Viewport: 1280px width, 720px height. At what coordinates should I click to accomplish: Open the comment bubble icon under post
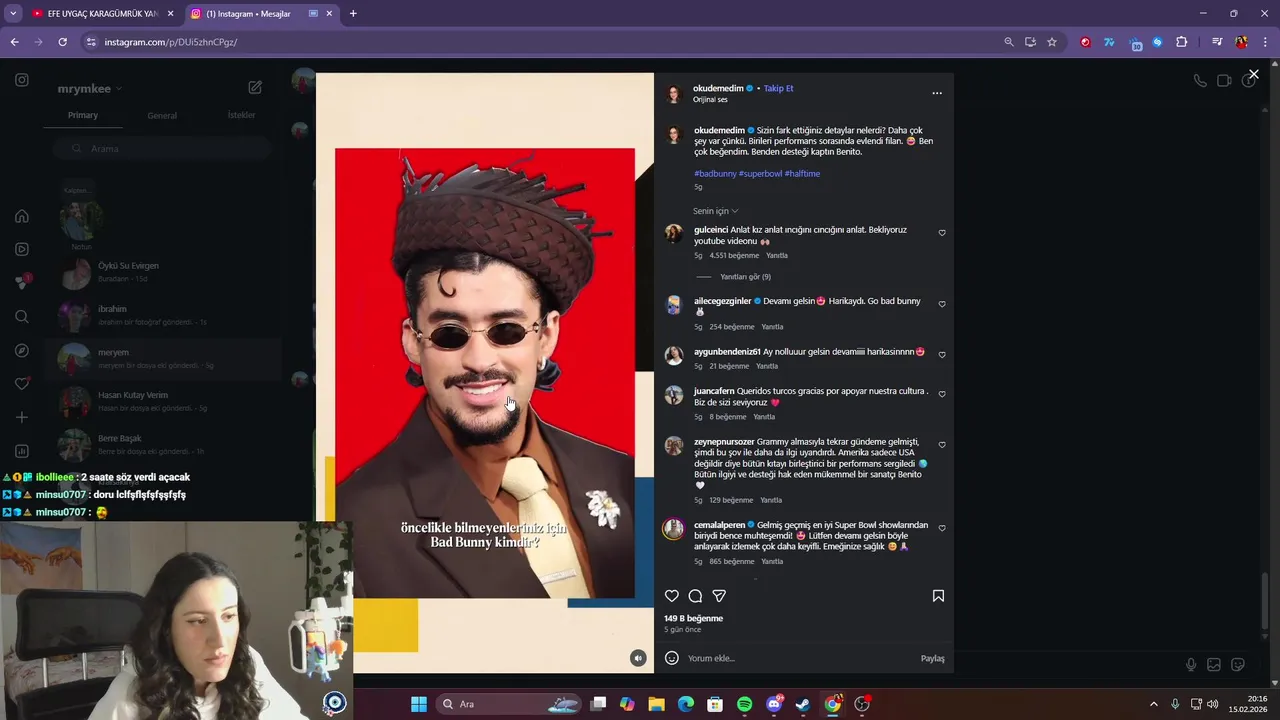pos(695,596)
